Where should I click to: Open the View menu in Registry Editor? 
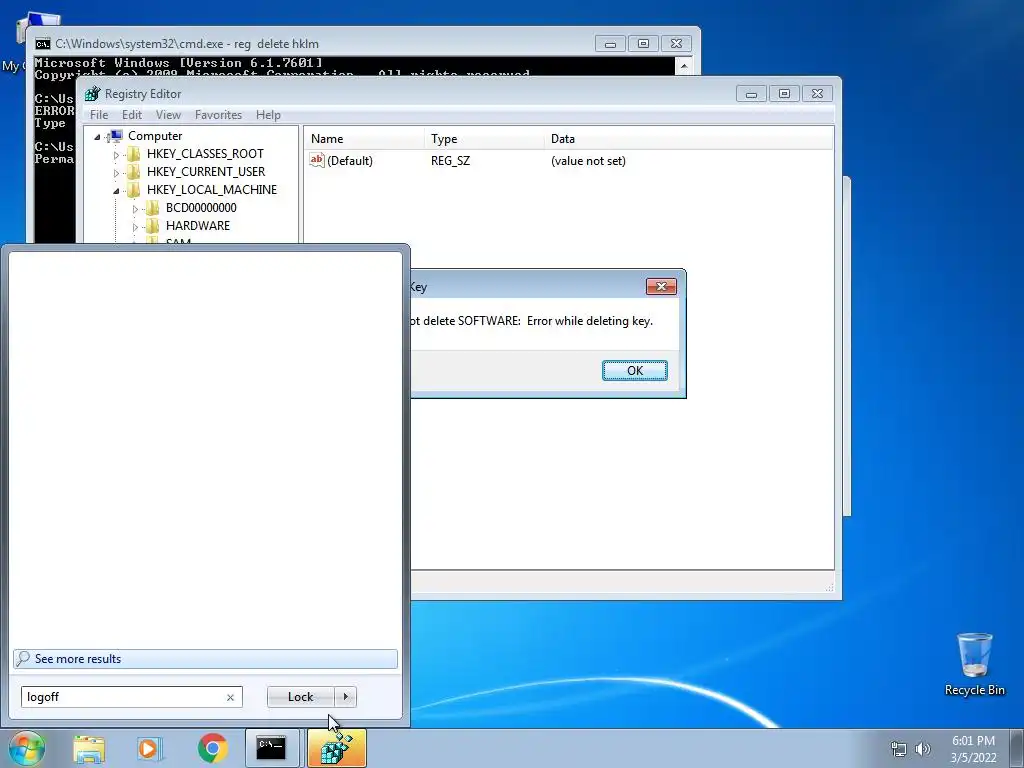168,115
